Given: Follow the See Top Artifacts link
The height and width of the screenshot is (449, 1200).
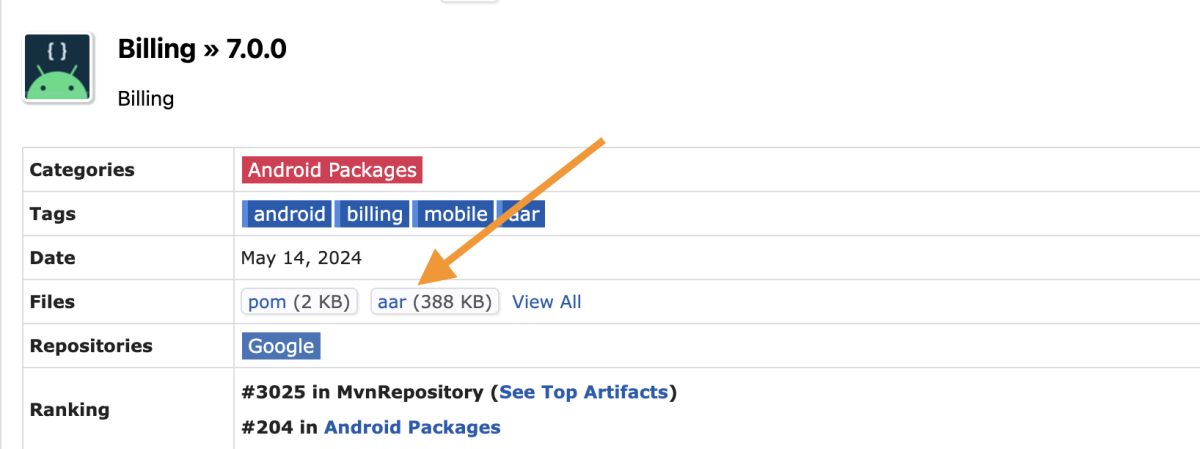Looking at the screenshot, I should coord(583,392).
